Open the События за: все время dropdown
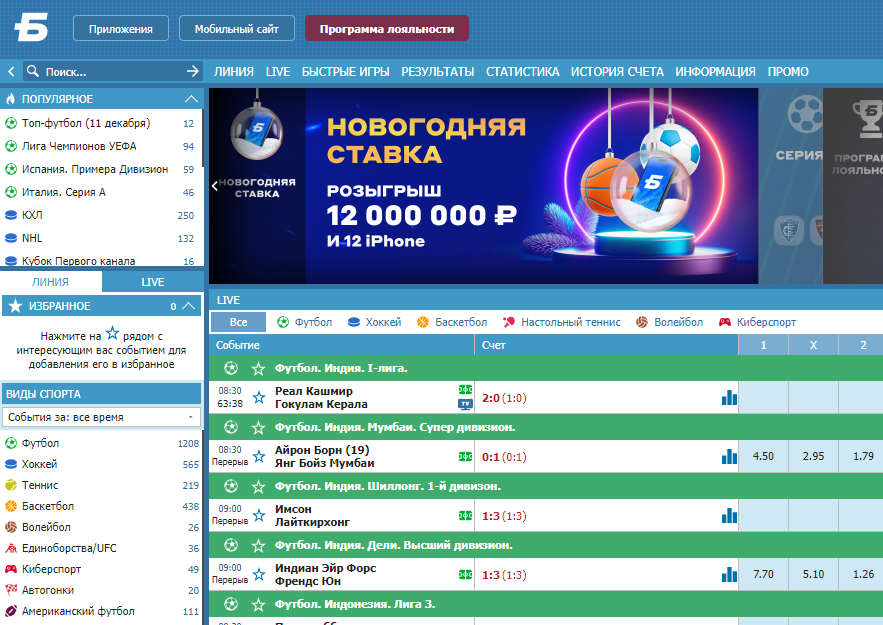This screenshot has width=883, height=625. coord(101,417)
